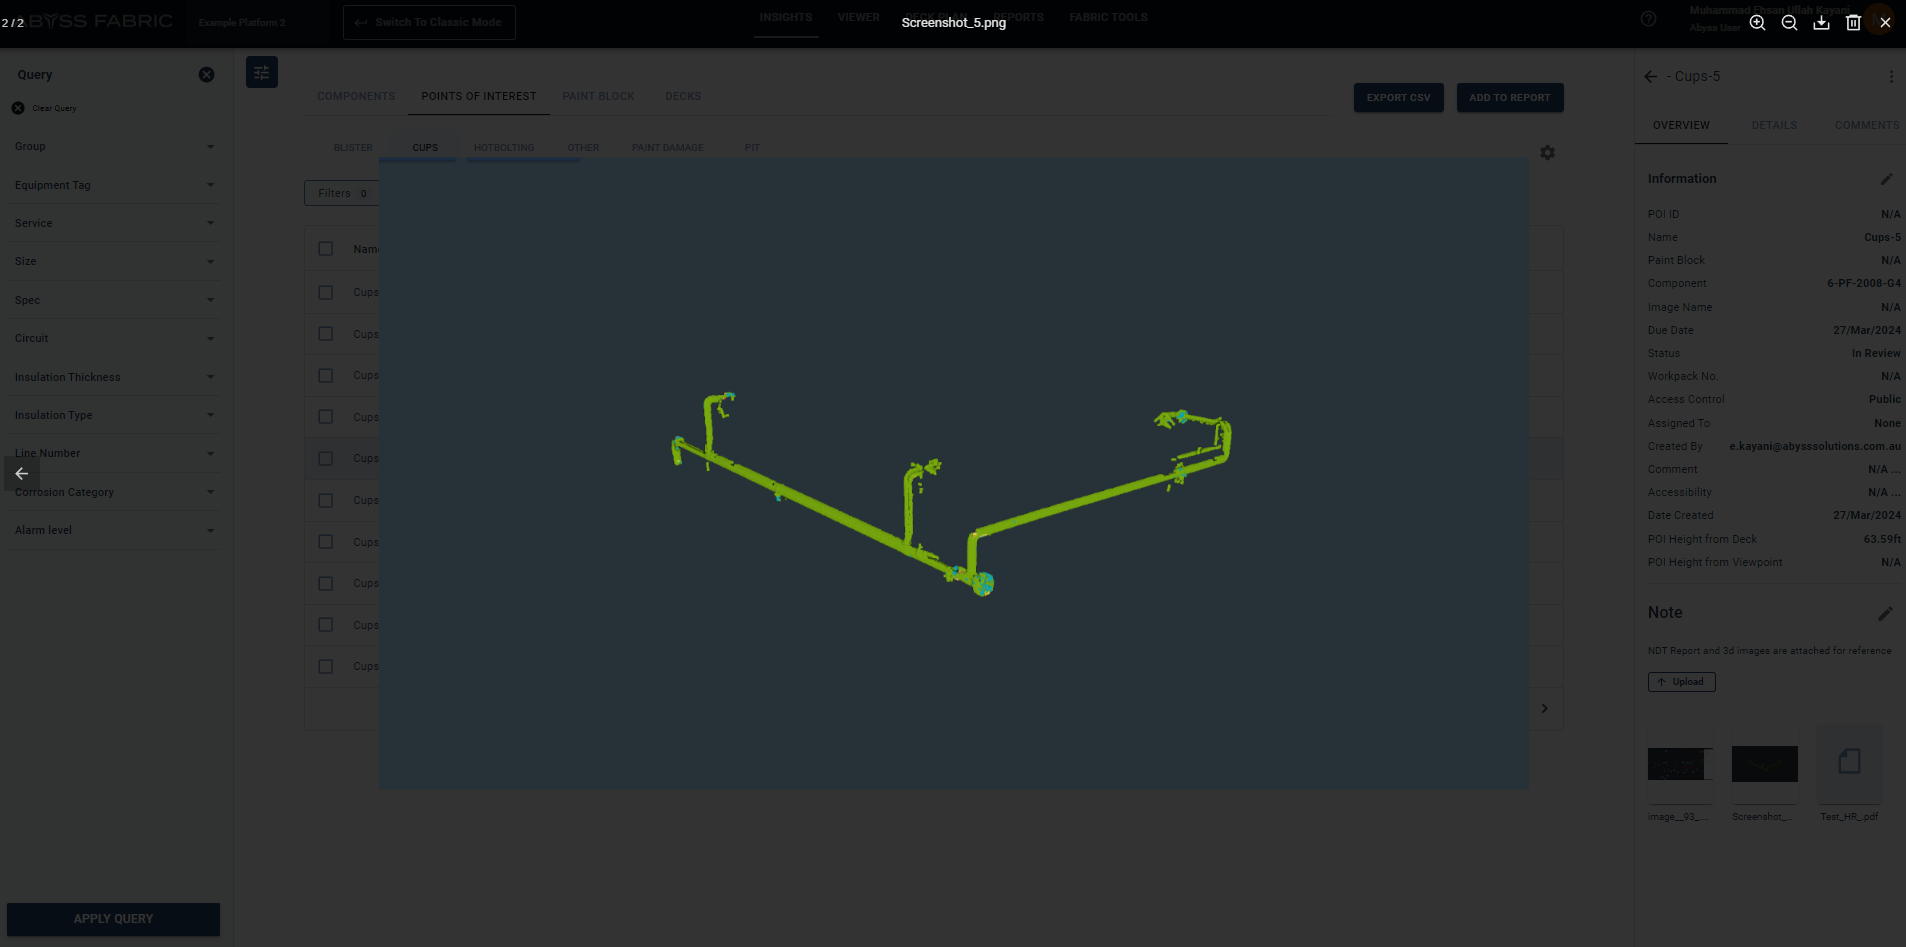Viewport: 1906px width, 947px height.
Task: Open table settings gear icon
Action: (1547, 153)
